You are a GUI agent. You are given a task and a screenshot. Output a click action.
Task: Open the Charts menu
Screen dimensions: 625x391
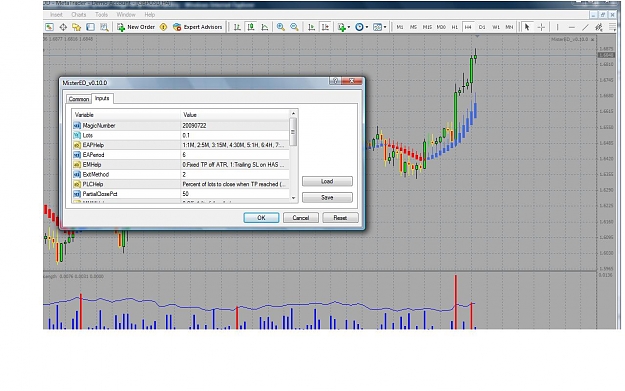tap(79, 15)
